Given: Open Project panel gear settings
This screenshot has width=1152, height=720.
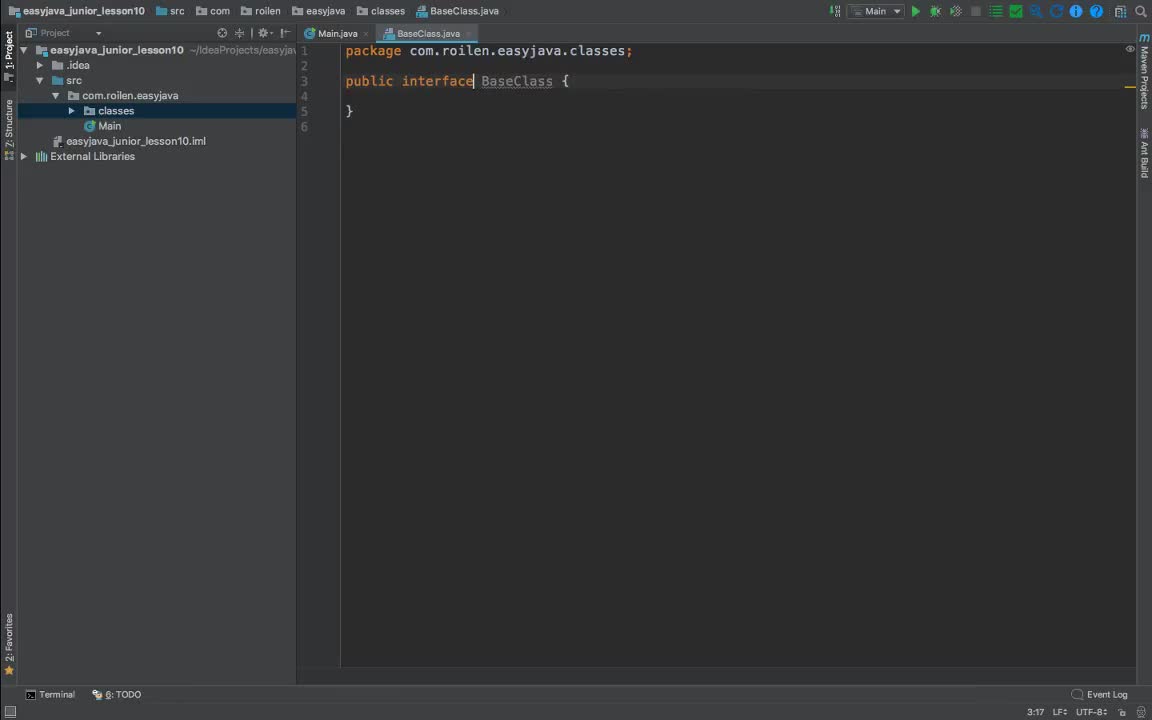Looking at the screenshot, I should click(264, 33).
